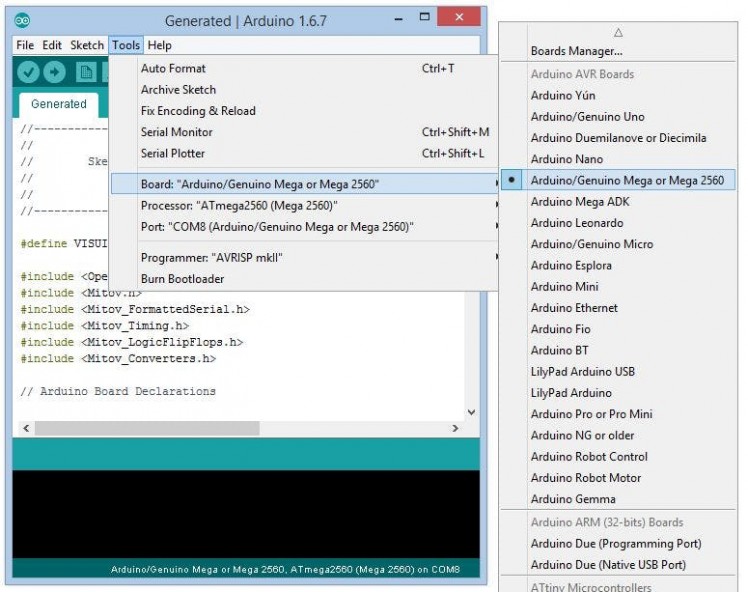Open the Edit menu

(52, 45)
